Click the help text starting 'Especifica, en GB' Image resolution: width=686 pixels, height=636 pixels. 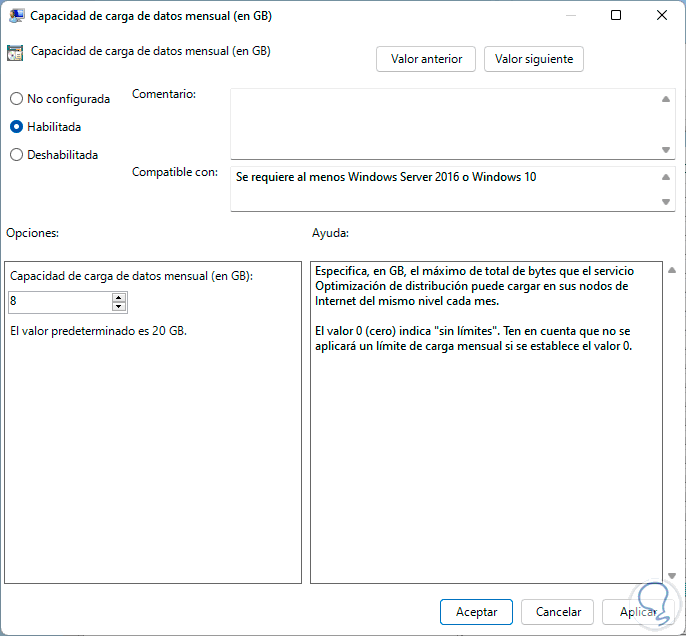[474, 286]
